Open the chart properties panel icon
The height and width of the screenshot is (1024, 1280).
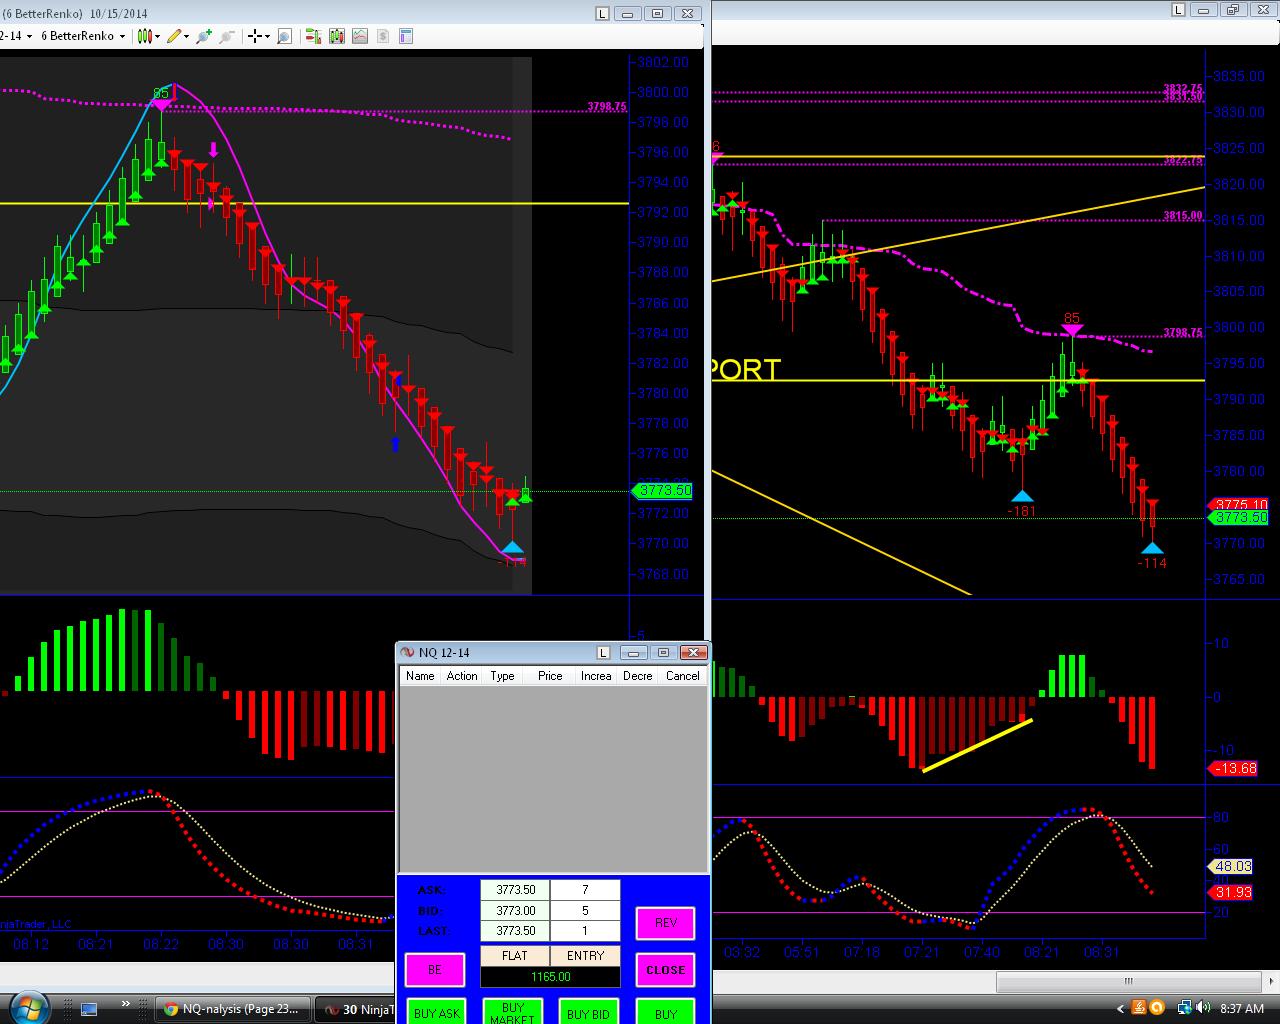tap(405, 36)
